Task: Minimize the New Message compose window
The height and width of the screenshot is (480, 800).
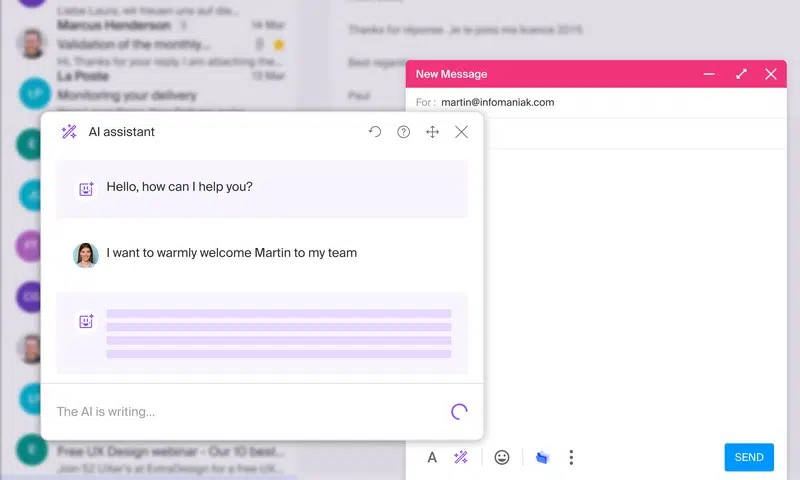Action: pos(709,74)
